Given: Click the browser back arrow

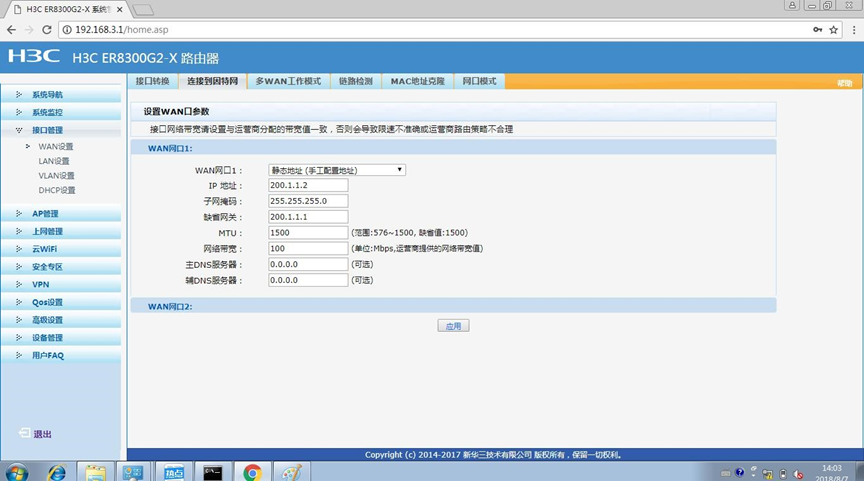Looking at the screenshot, I should click(12, 30).
